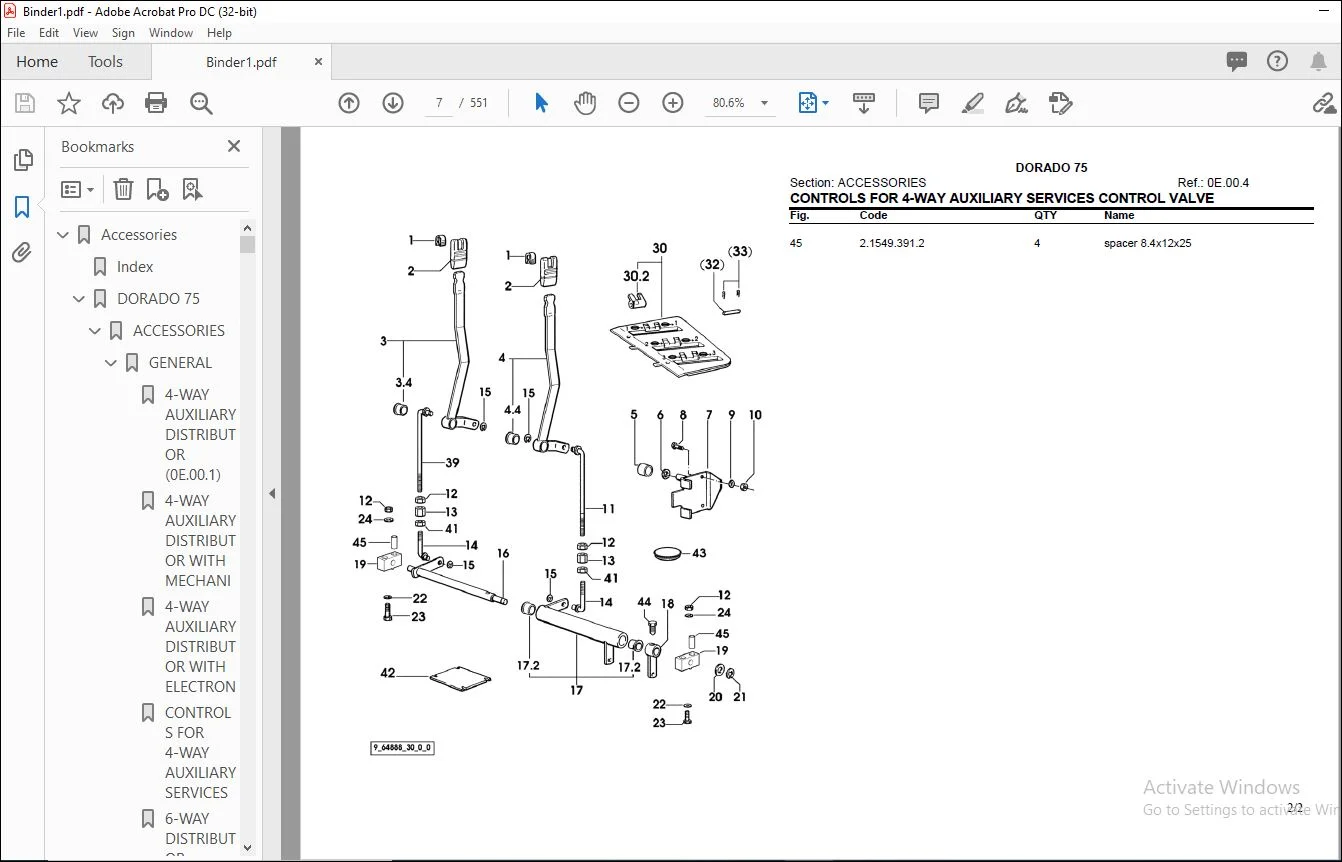Open bookmark 4-WAY AUXILIARY DISTRIBUTOR WITH ELECTRON
This screenshot has height=862, width=1342.
click(200, 646)
